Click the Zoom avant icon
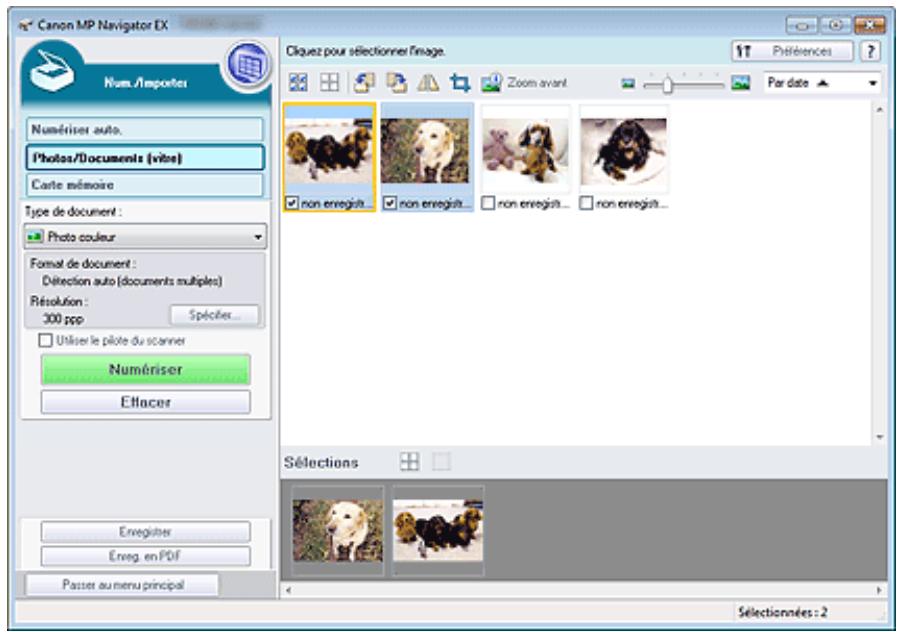Viewport: 898px width, 632px height. click(x=491, y=82)
